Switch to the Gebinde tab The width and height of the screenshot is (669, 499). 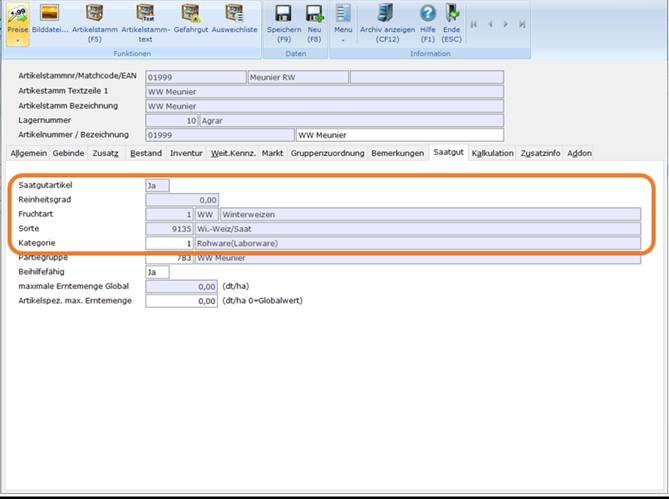click(x=68, y=153)
